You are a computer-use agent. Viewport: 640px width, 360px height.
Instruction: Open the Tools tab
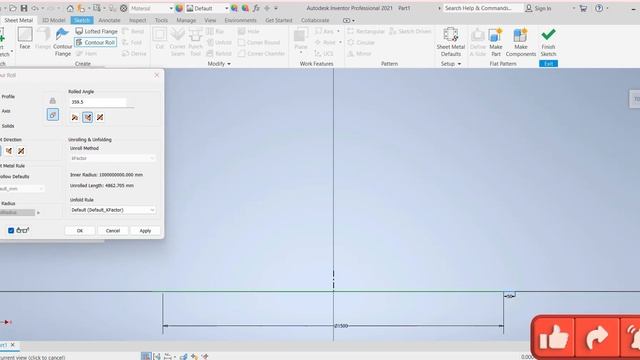coord(161,20)
